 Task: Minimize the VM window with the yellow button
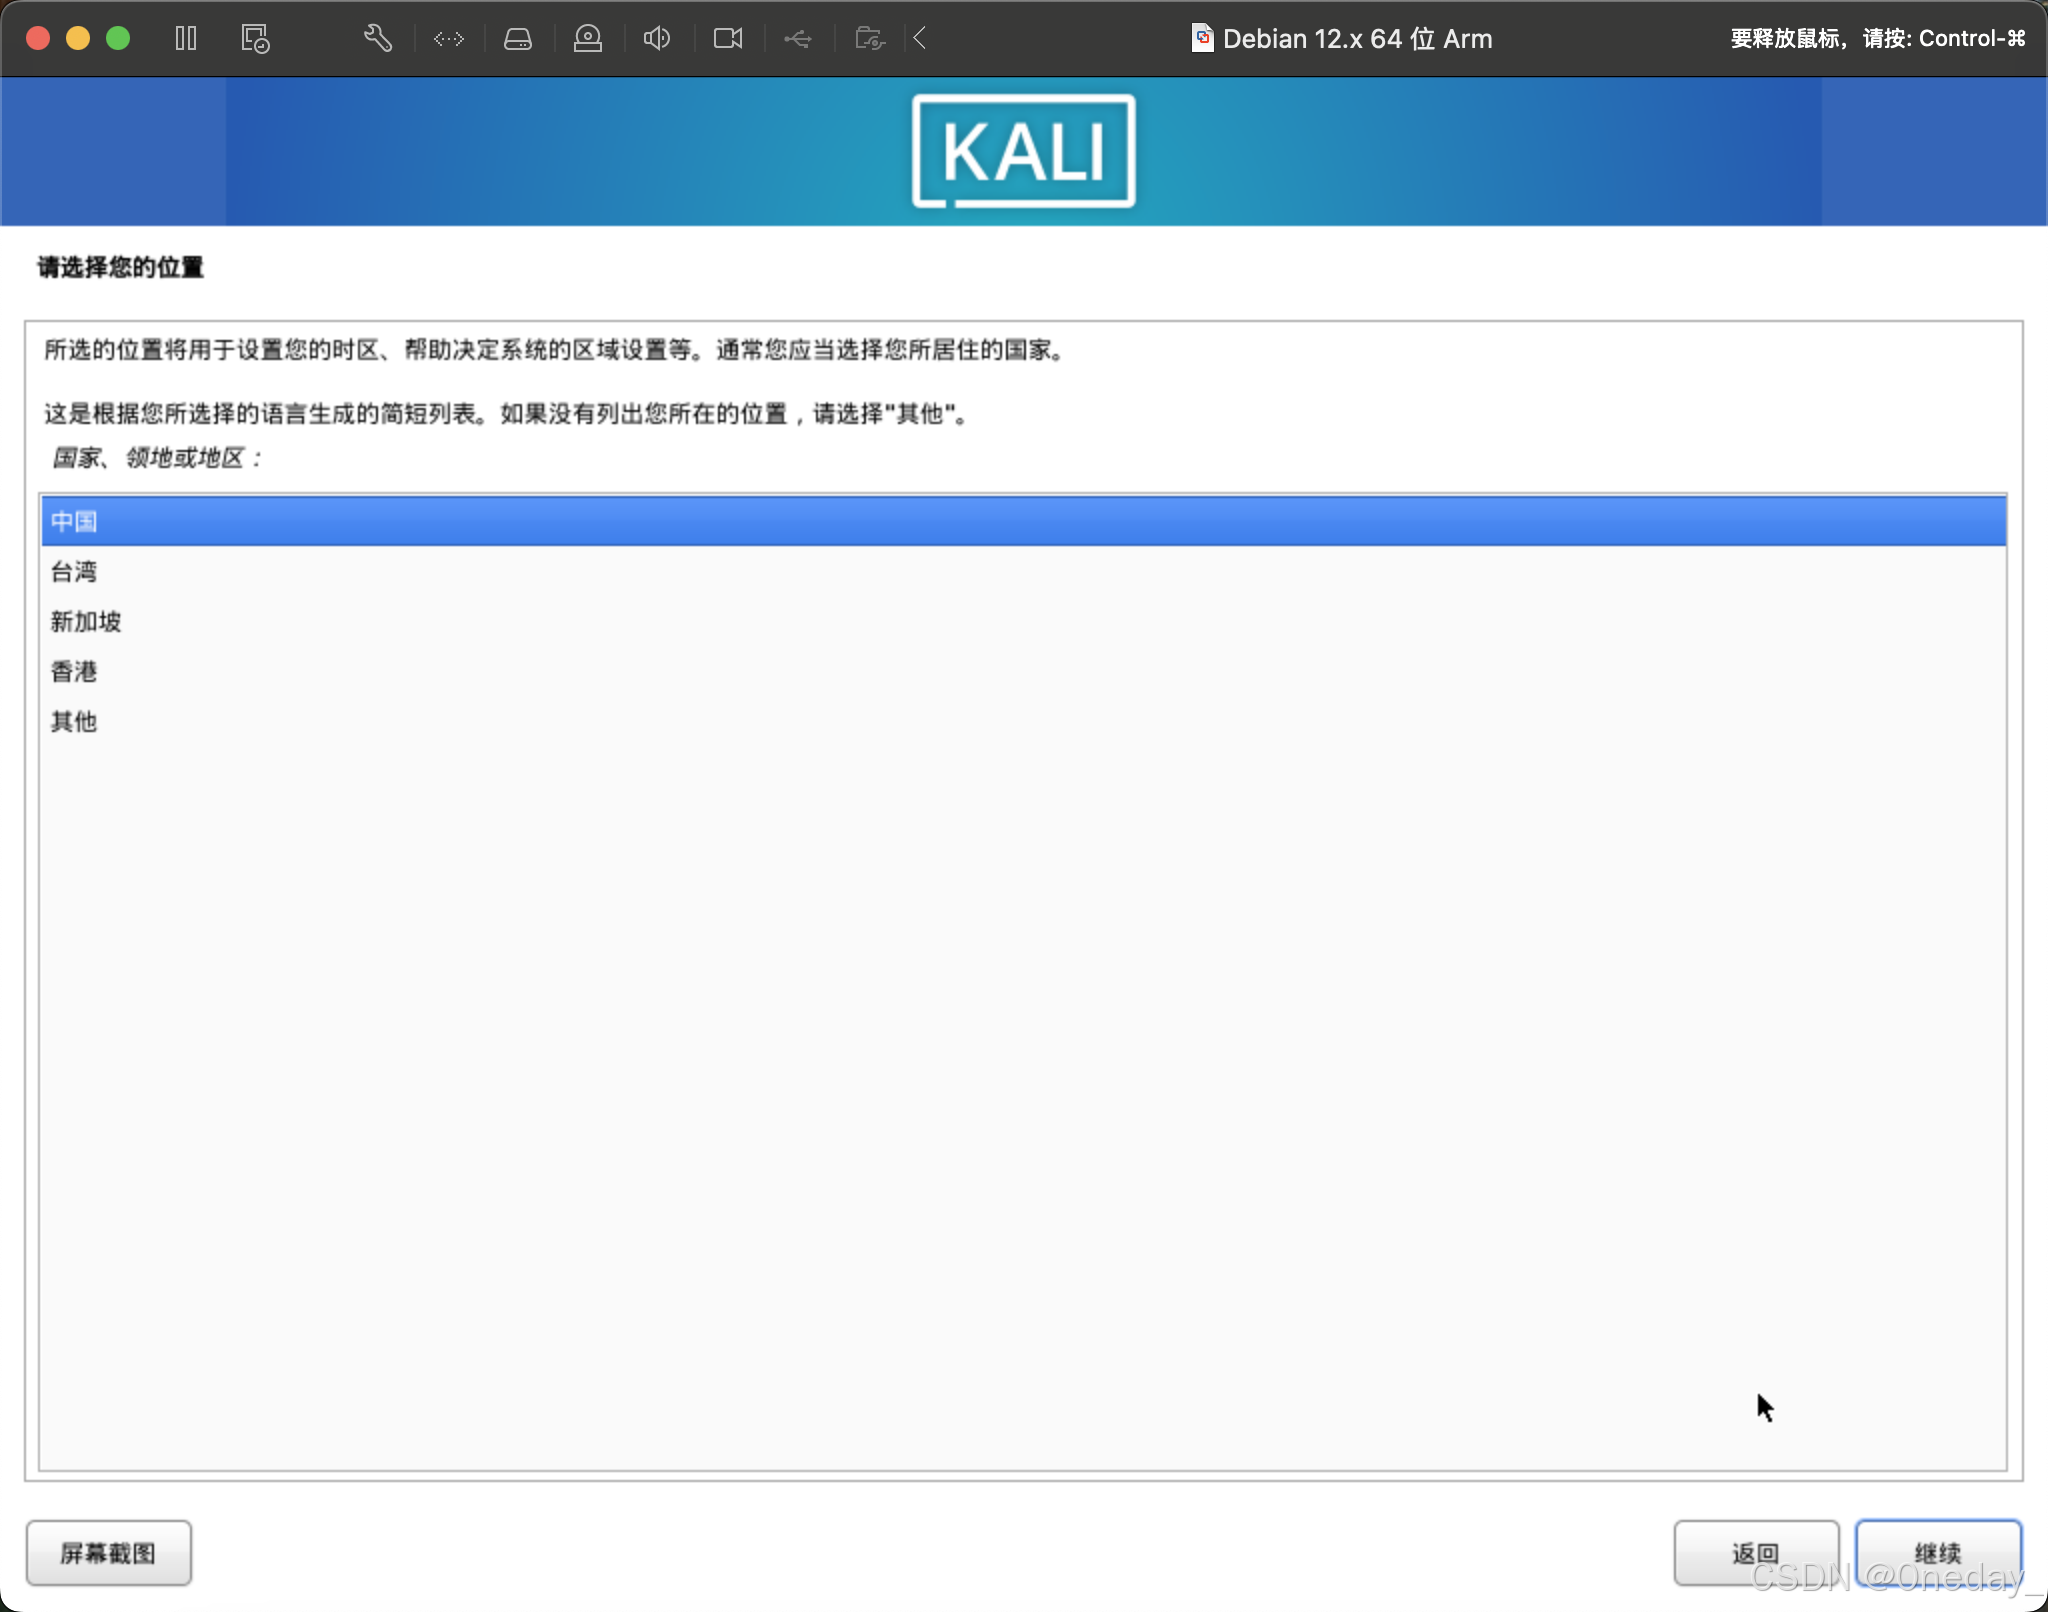pyautogui.click(x=78, y=38)
